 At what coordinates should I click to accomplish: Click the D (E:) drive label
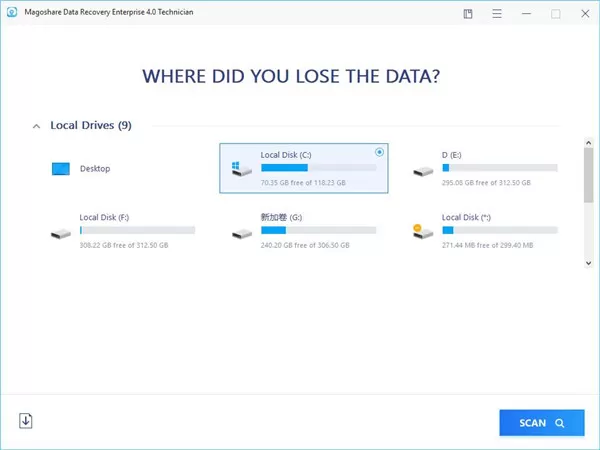coord(452,155)
